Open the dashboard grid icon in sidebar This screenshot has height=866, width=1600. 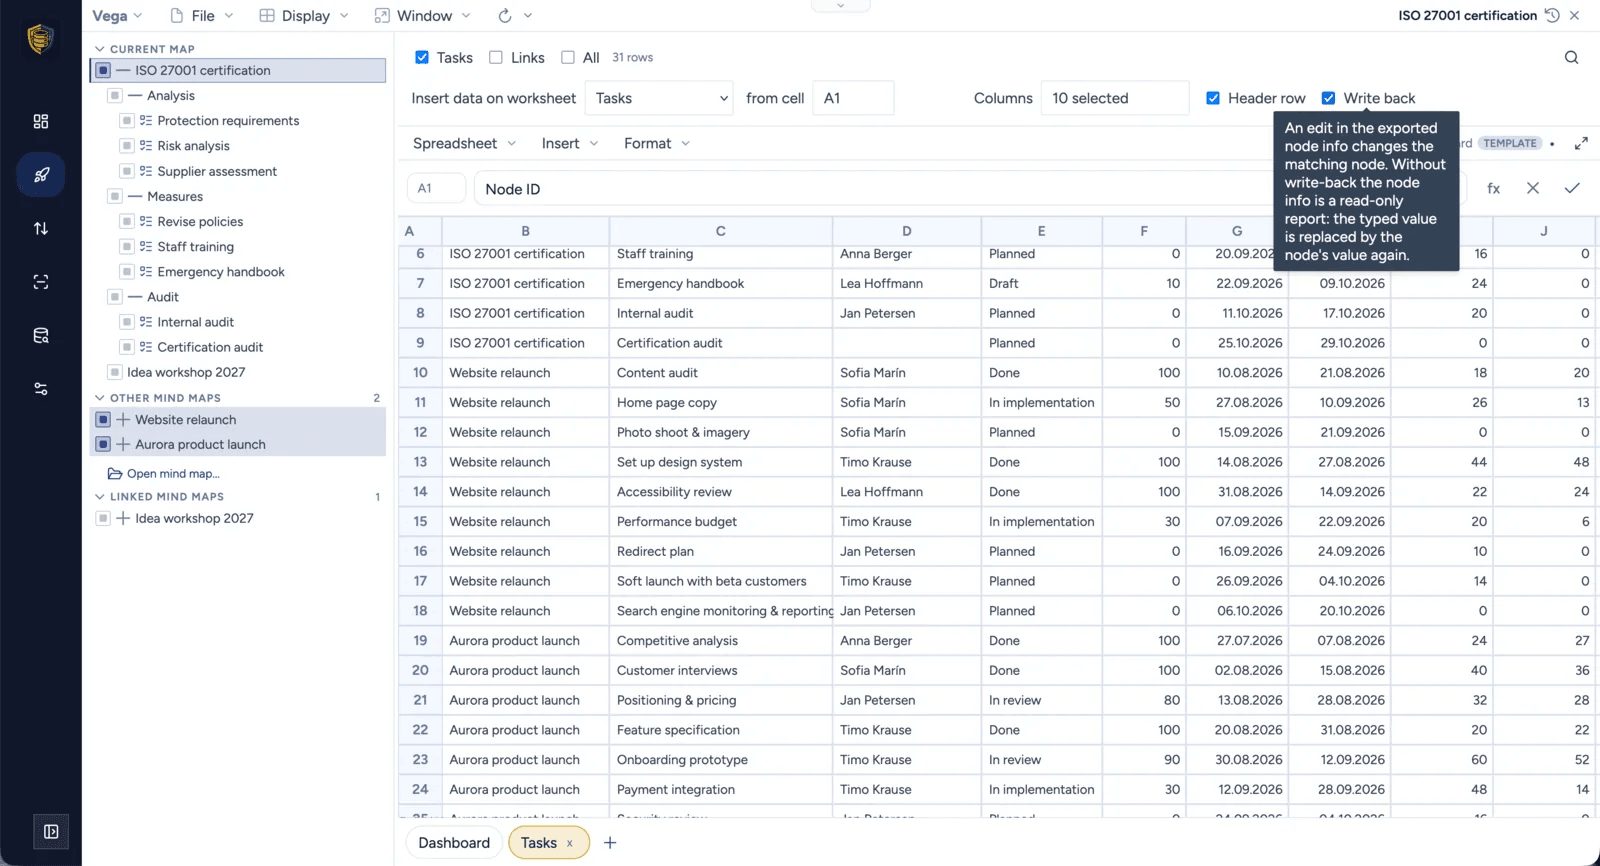click(x=41, y=121)
